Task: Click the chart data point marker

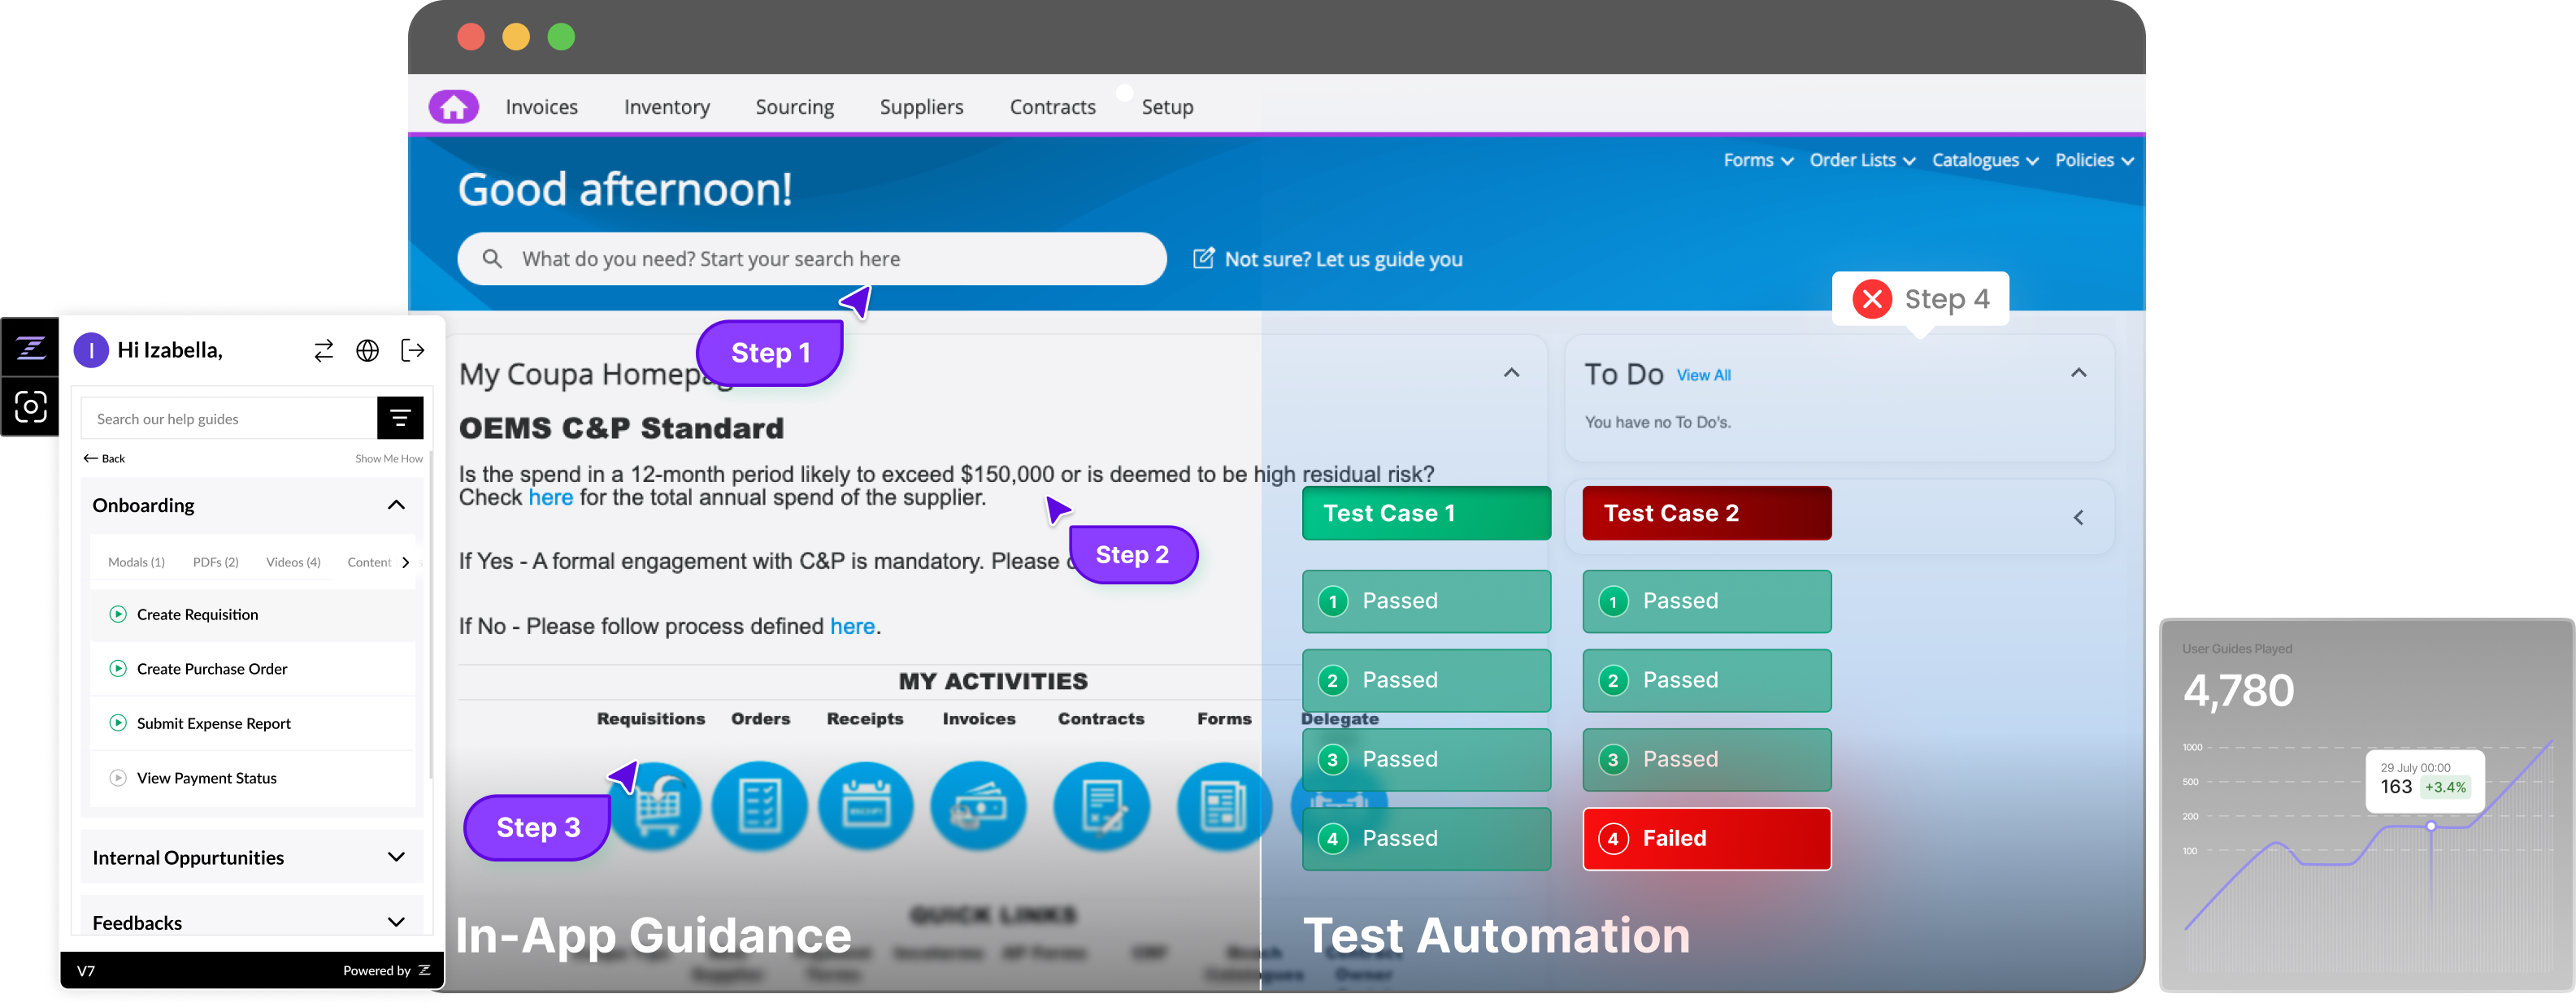Action: coord(2430,826)
